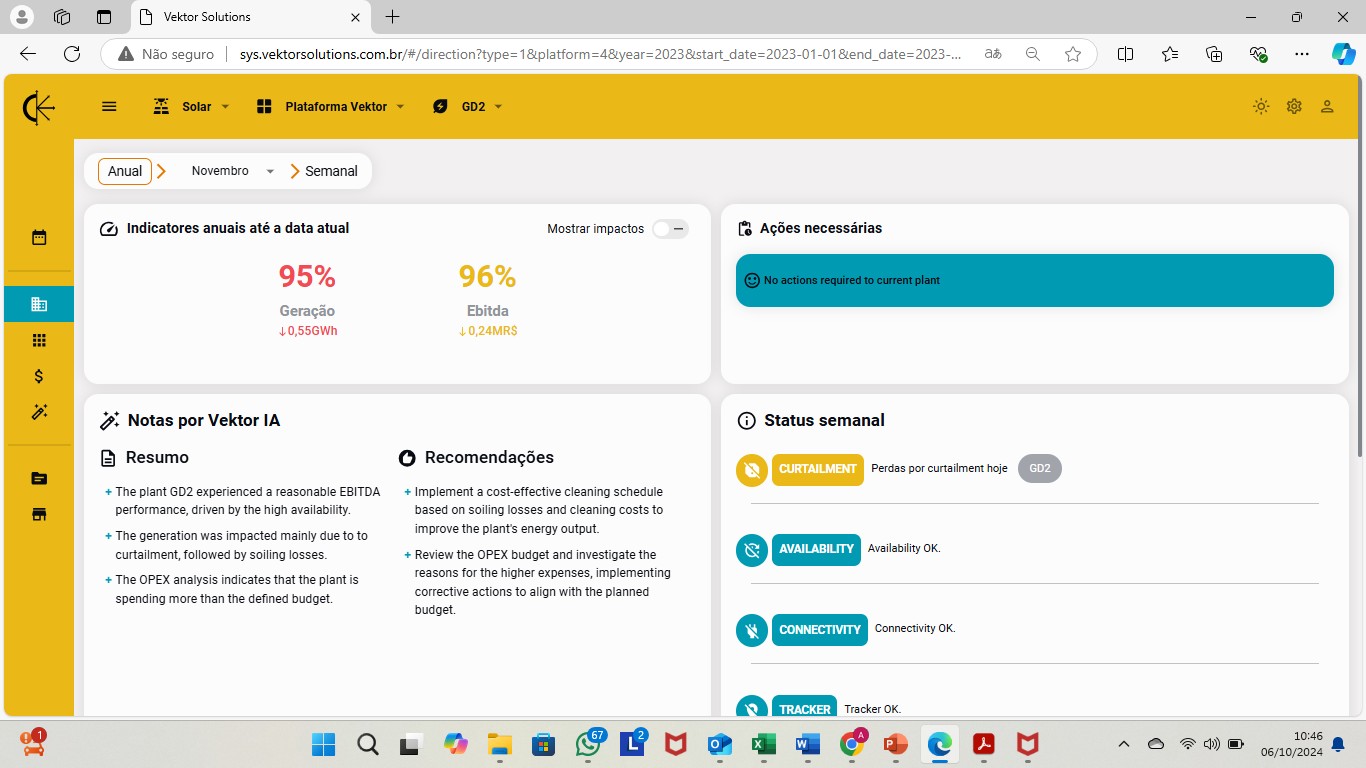Screen dimensions: 1366x768
Task: Click the TRACKER status badge
Action: (x=805, y=707)
